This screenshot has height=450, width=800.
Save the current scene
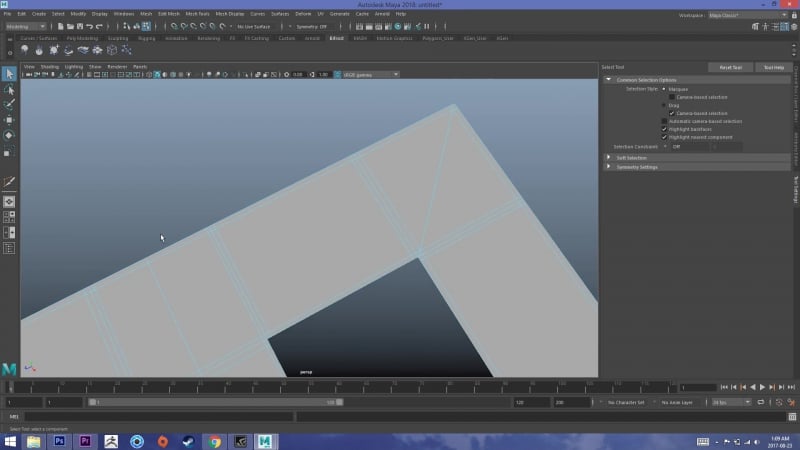[x=80, y=27]
